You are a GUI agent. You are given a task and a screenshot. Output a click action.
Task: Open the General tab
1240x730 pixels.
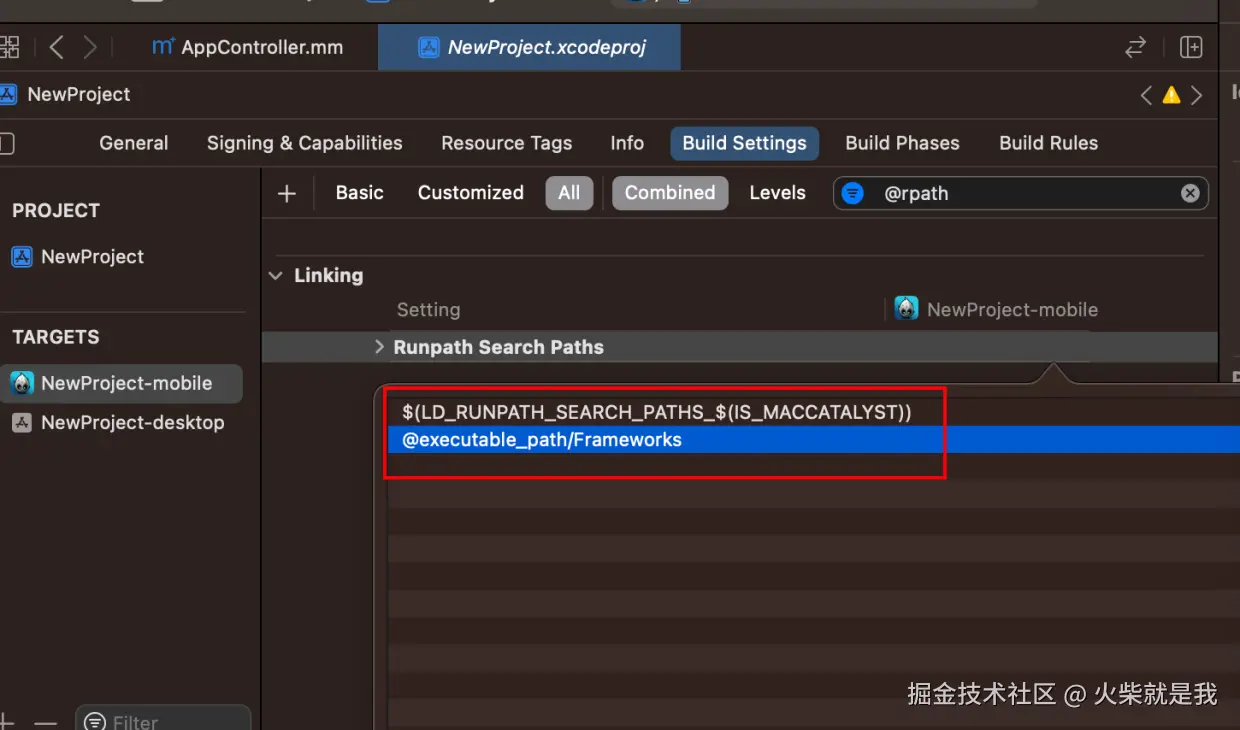click(134, 143)
